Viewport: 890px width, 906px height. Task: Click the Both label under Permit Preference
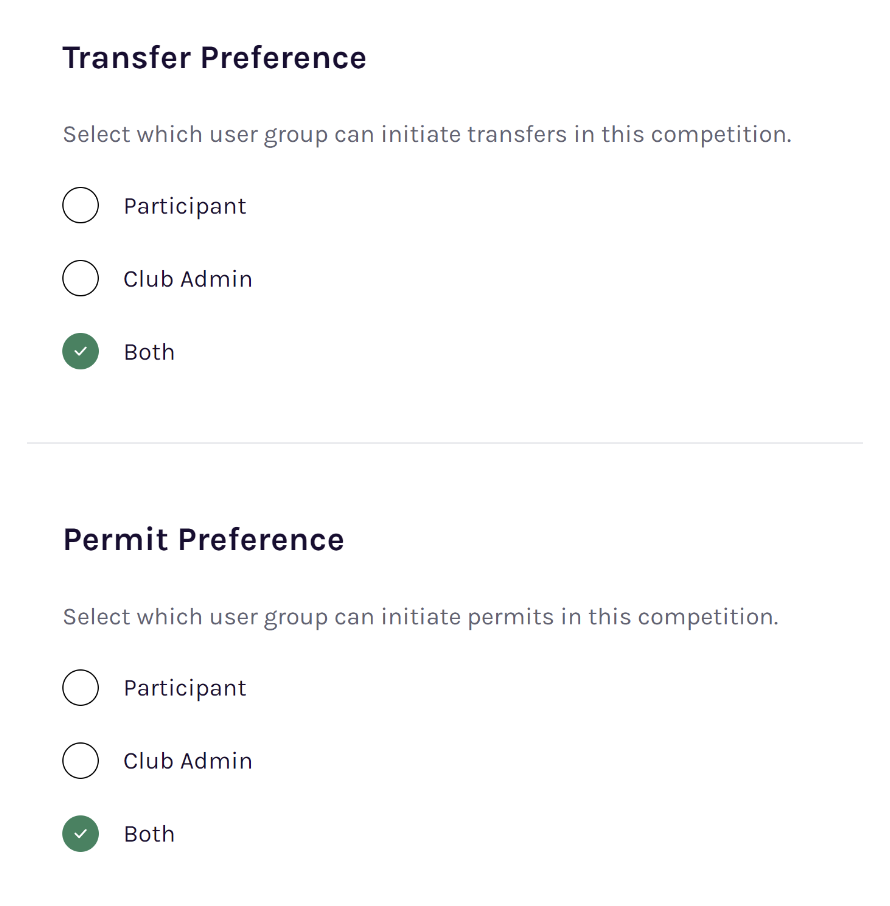tap(149, 833)
